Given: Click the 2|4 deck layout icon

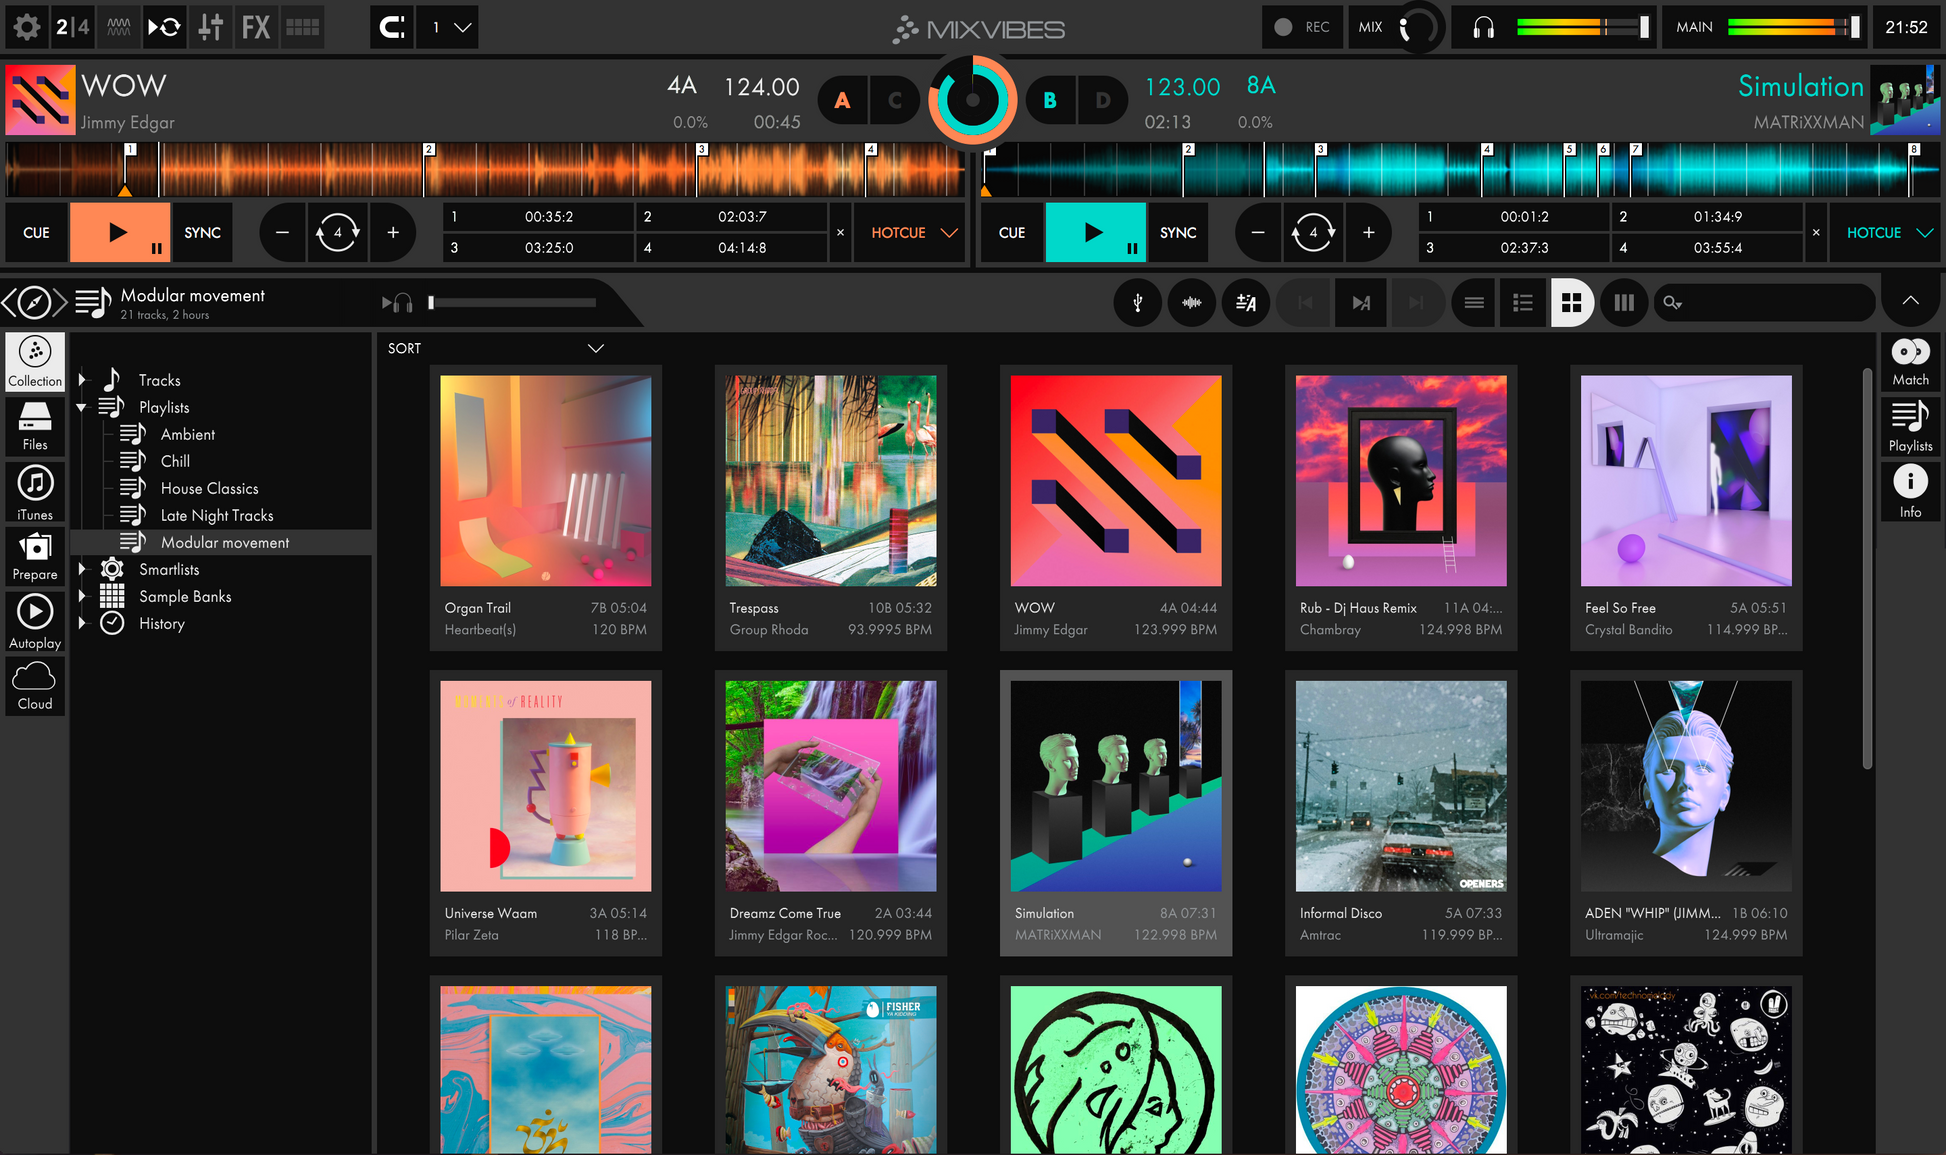Looking at the screenshot, I should pyautogui.click(x=71, y=27).
